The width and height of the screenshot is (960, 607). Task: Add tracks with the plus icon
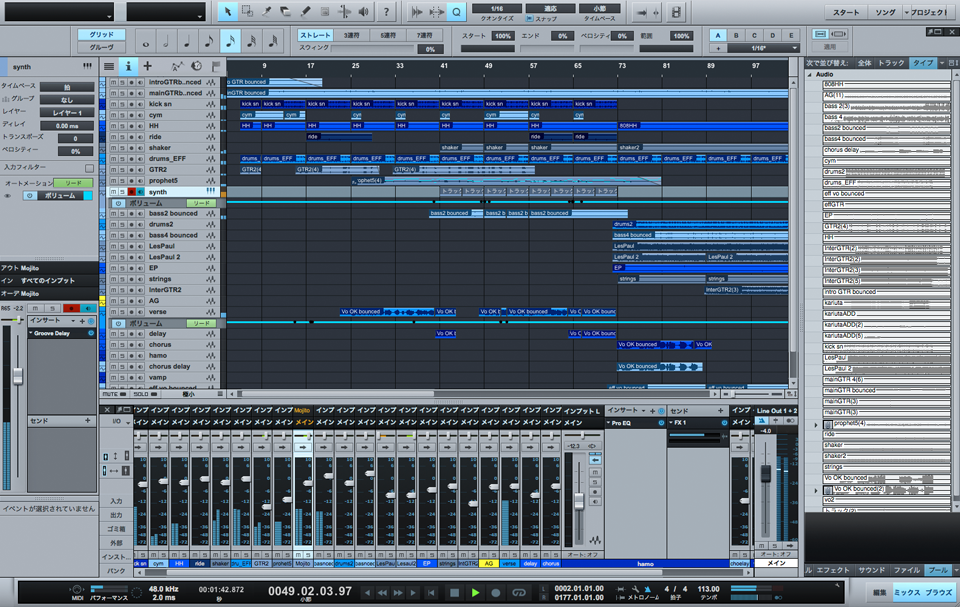pos(148,66)
